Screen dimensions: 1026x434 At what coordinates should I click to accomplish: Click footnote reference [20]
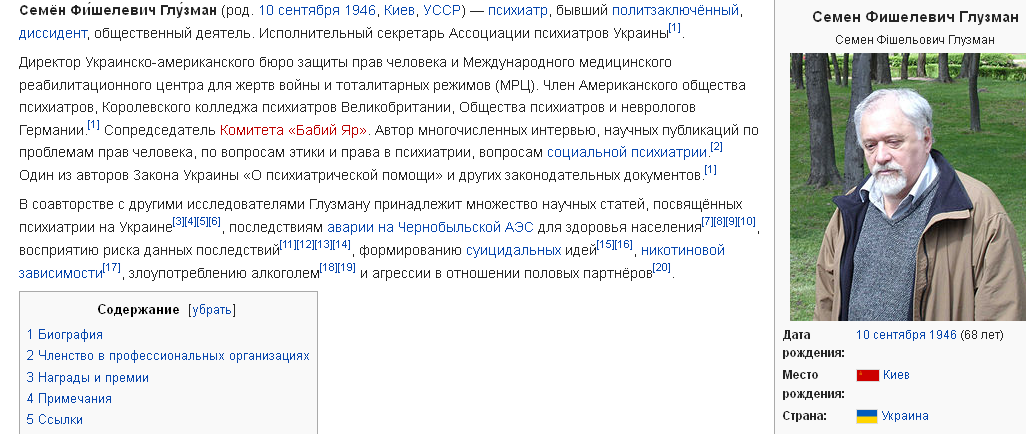point(662,267)
